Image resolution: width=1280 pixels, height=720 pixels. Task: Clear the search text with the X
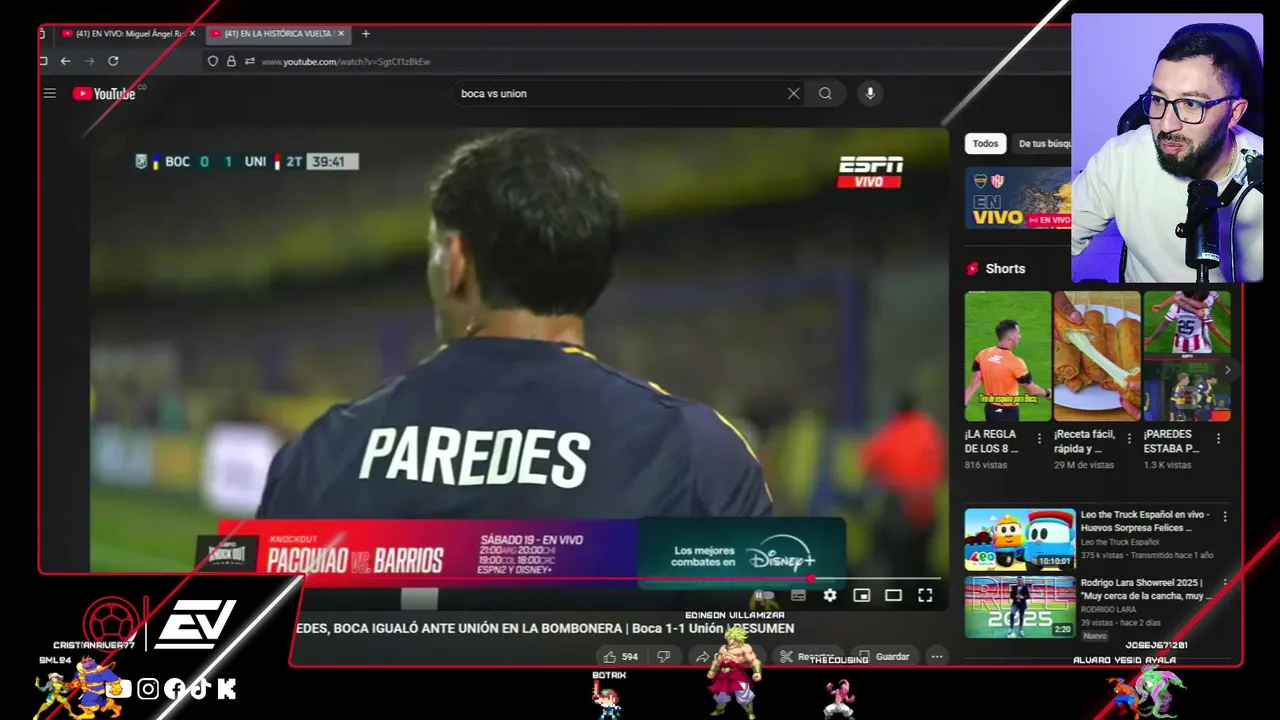(x=793, y=93)
